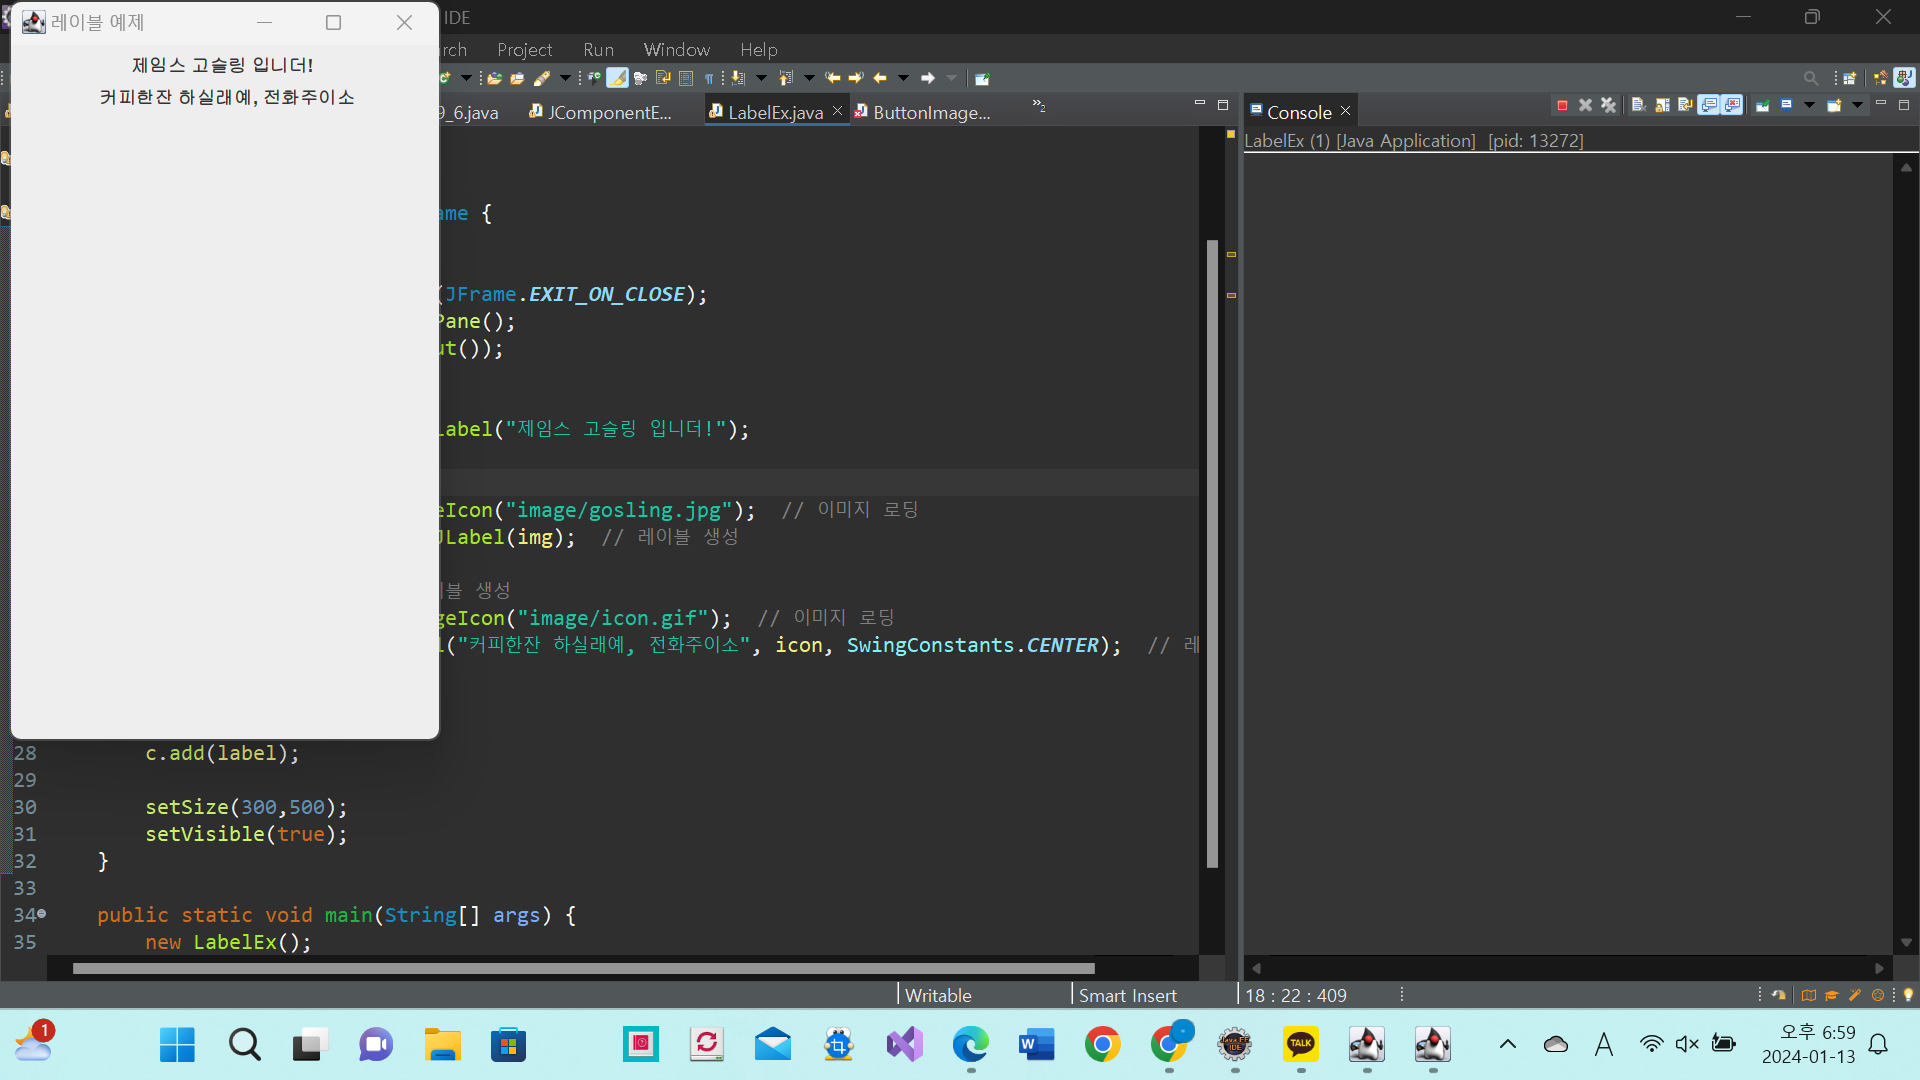Switch to the ButtonImage editor tab
Image resolution: width=1920 pixels, height=1080 pixels.
930,112
